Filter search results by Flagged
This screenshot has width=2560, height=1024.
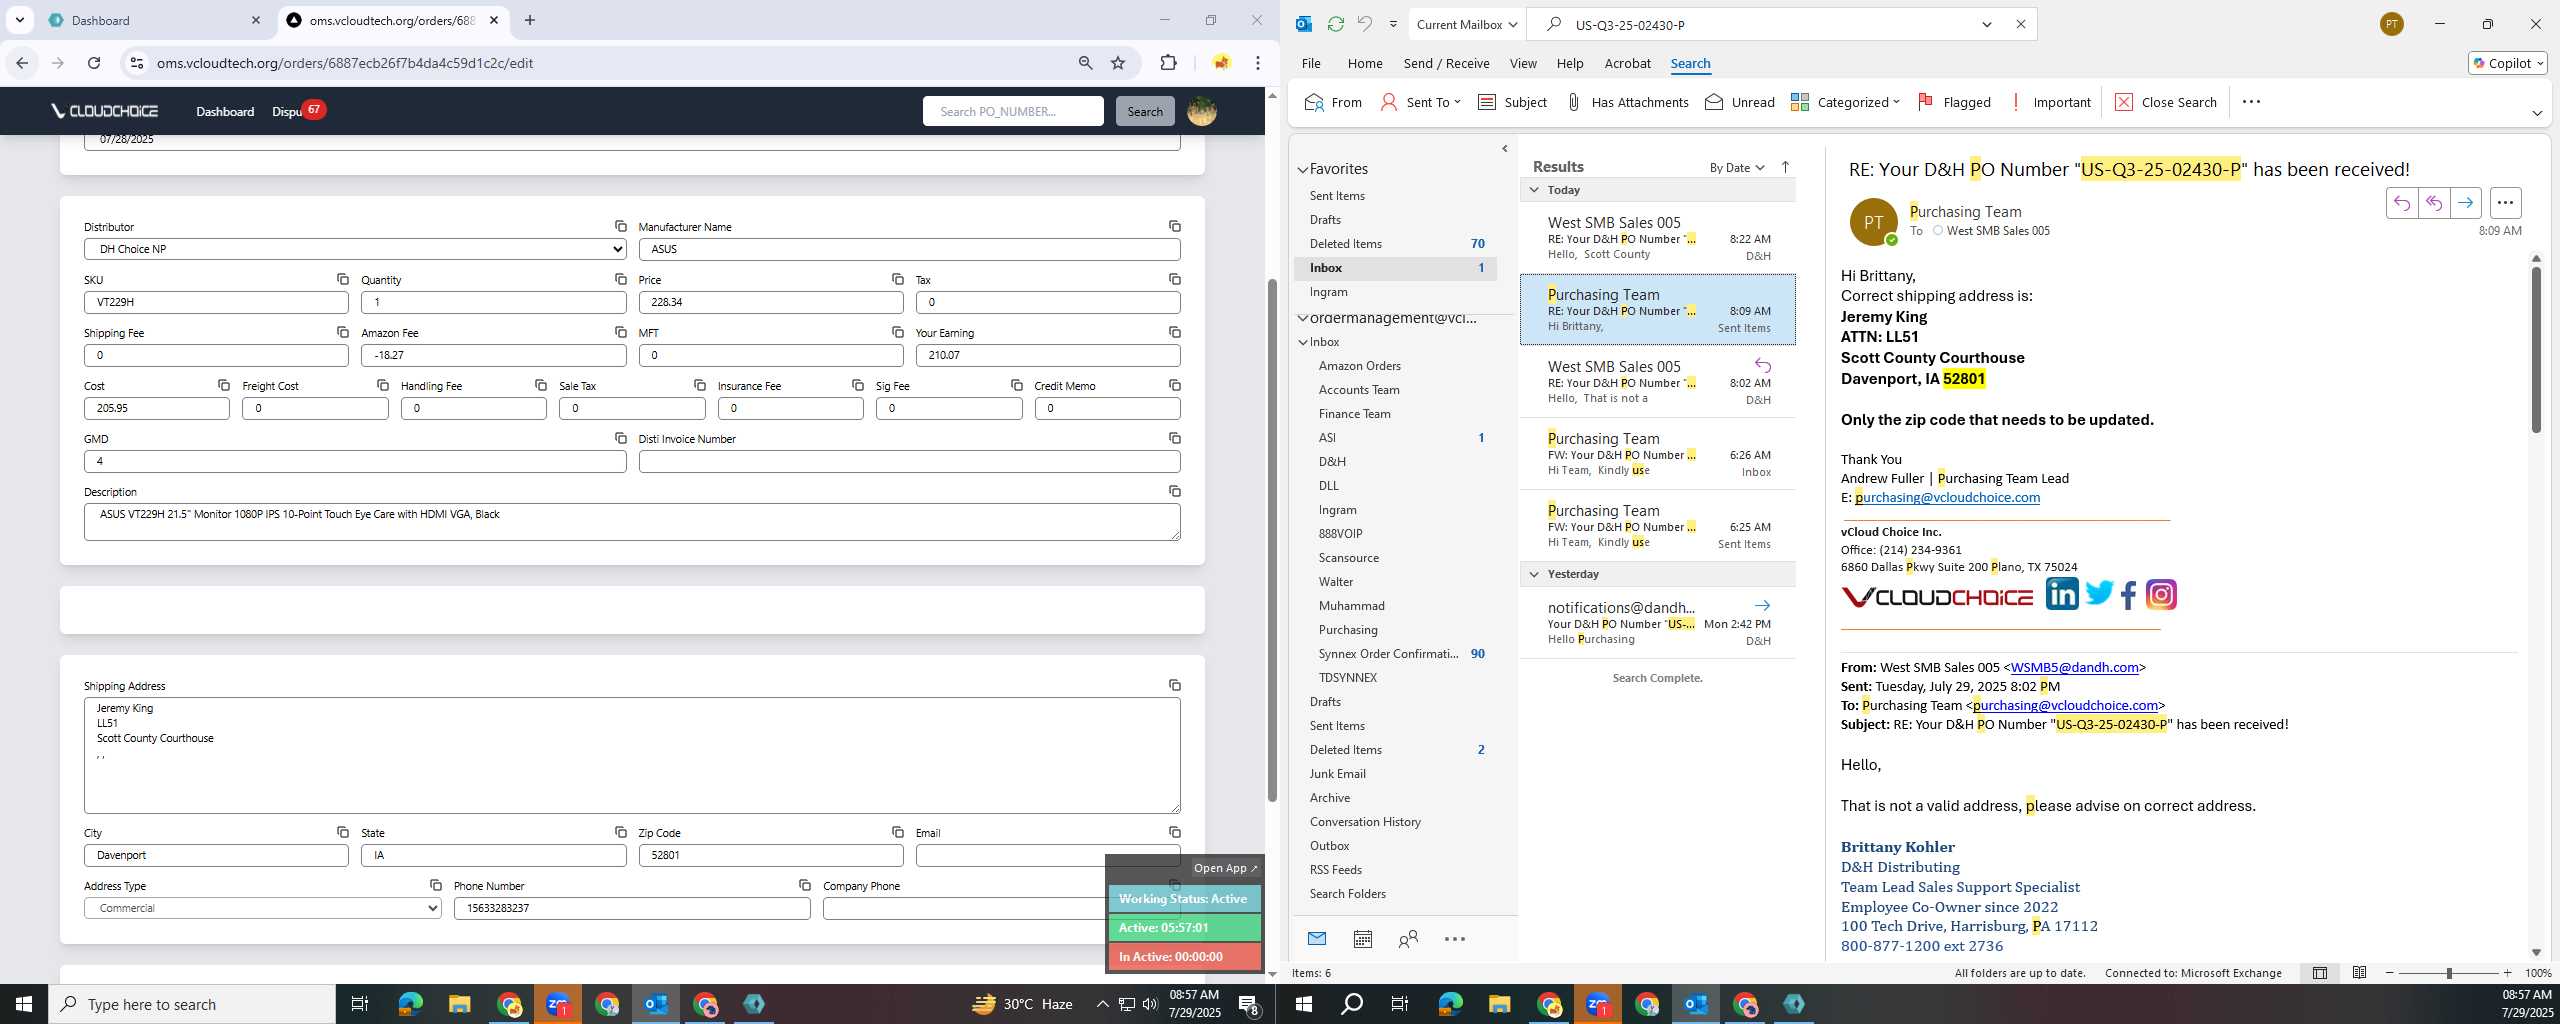[1954, 102]
